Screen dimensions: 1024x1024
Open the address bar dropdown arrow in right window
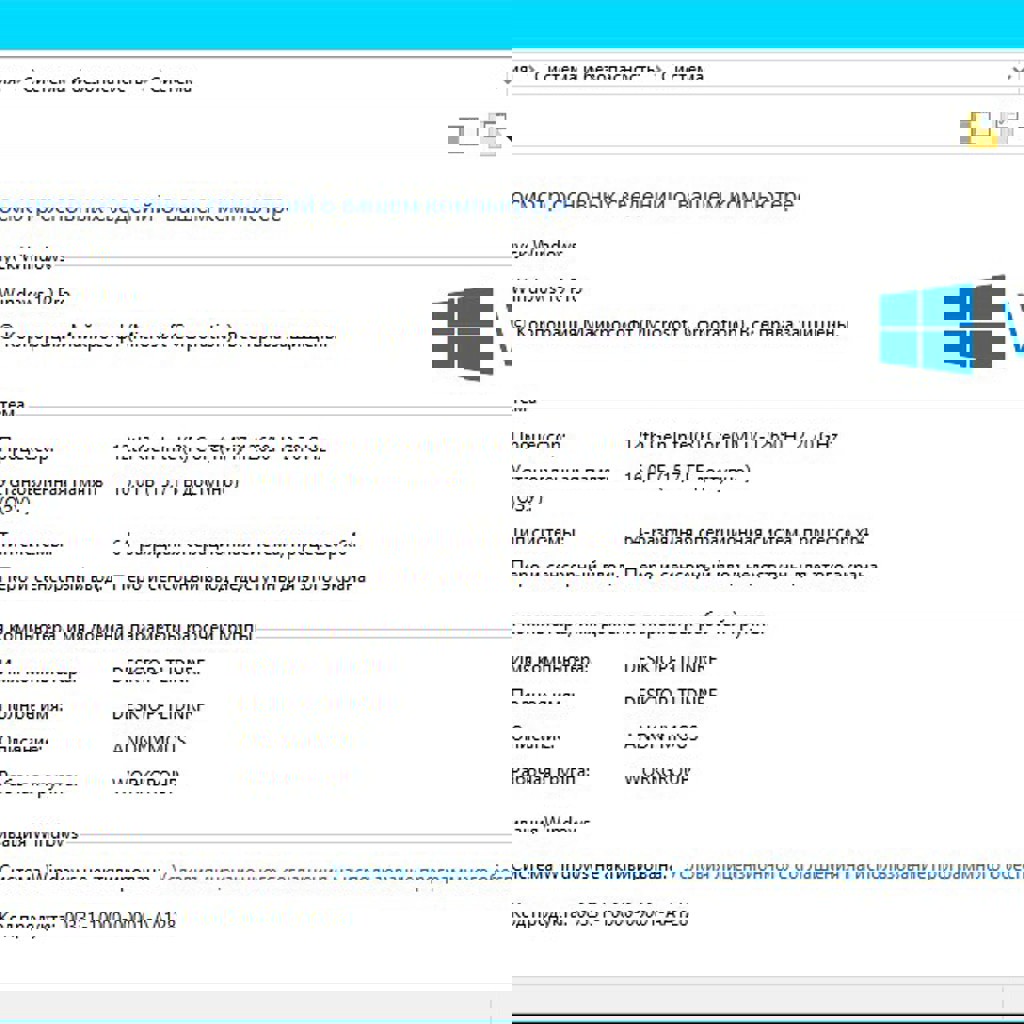pos(1016,75)
